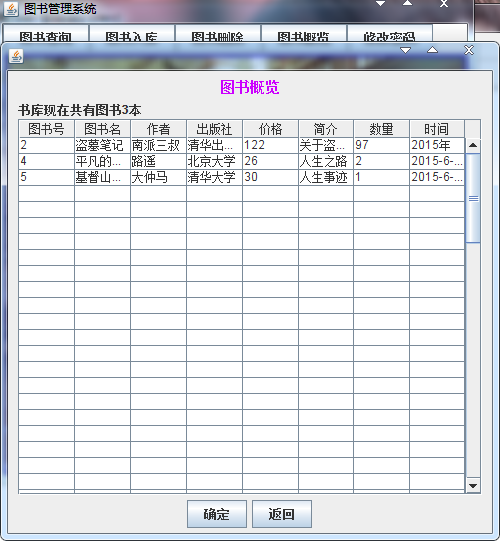Select the 盗墓笔记 book name cell
500x541 pixels.
tap(102, 145)
